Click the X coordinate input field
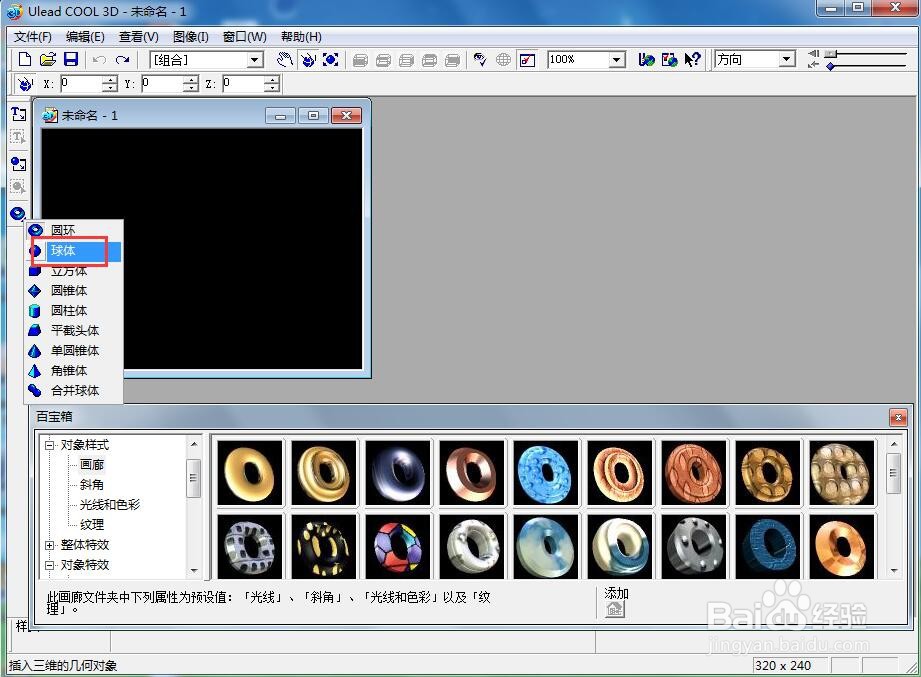The image size is (921, 677). [x=81, y=84]
